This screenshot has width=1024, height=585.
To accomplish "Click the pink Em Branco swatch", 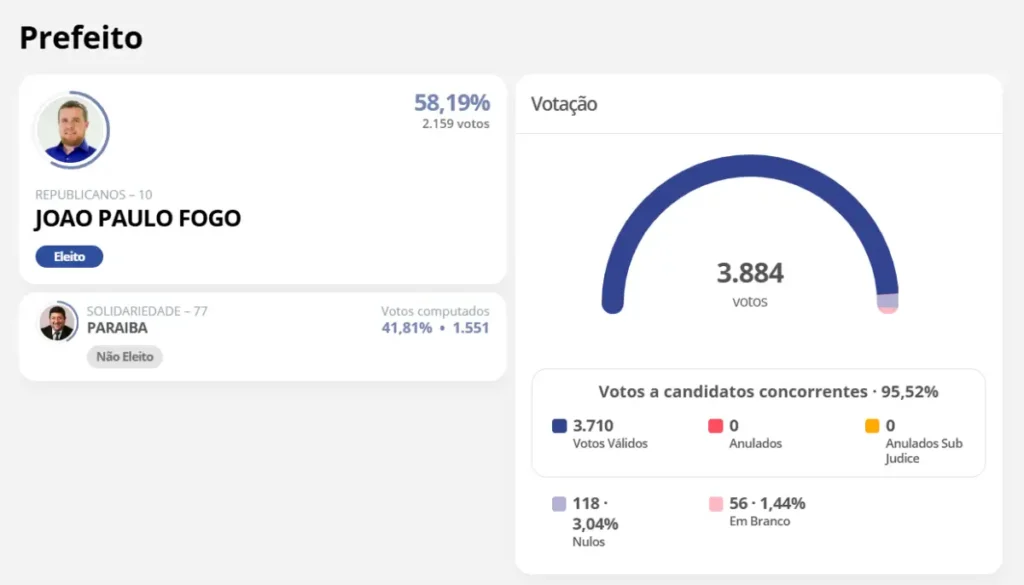I will [716, 504].
